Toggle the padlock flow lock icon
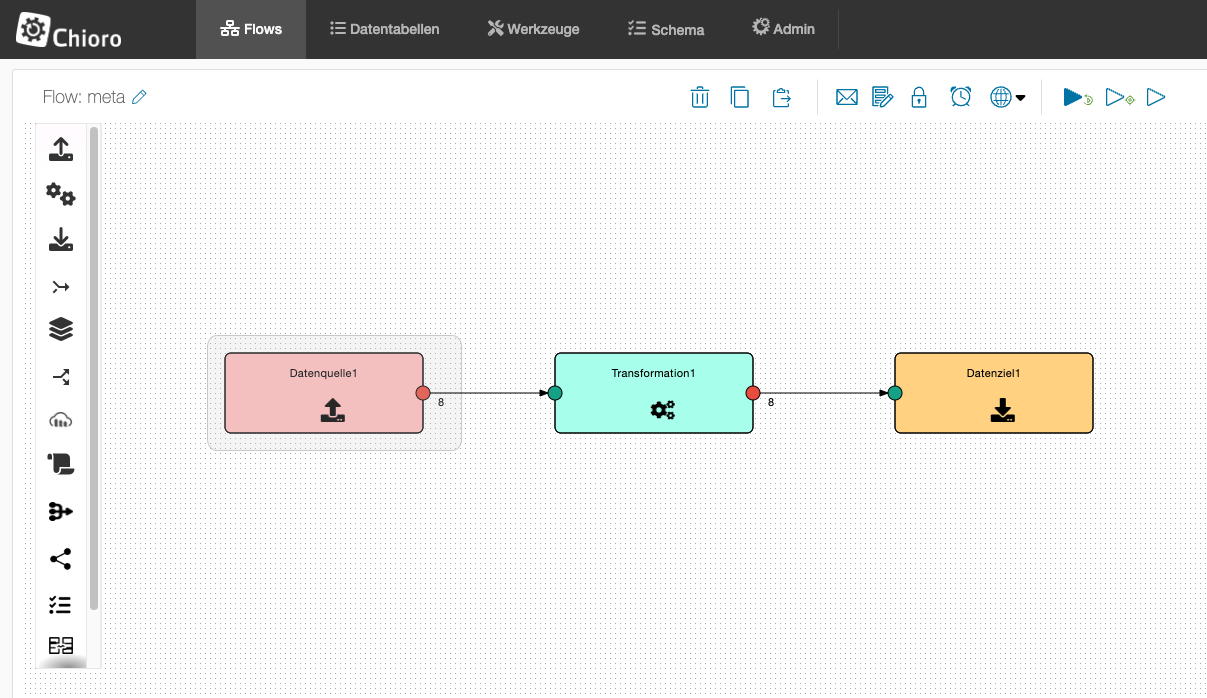Viewport: 1207px width, 698px height. [x=919, y=97]
